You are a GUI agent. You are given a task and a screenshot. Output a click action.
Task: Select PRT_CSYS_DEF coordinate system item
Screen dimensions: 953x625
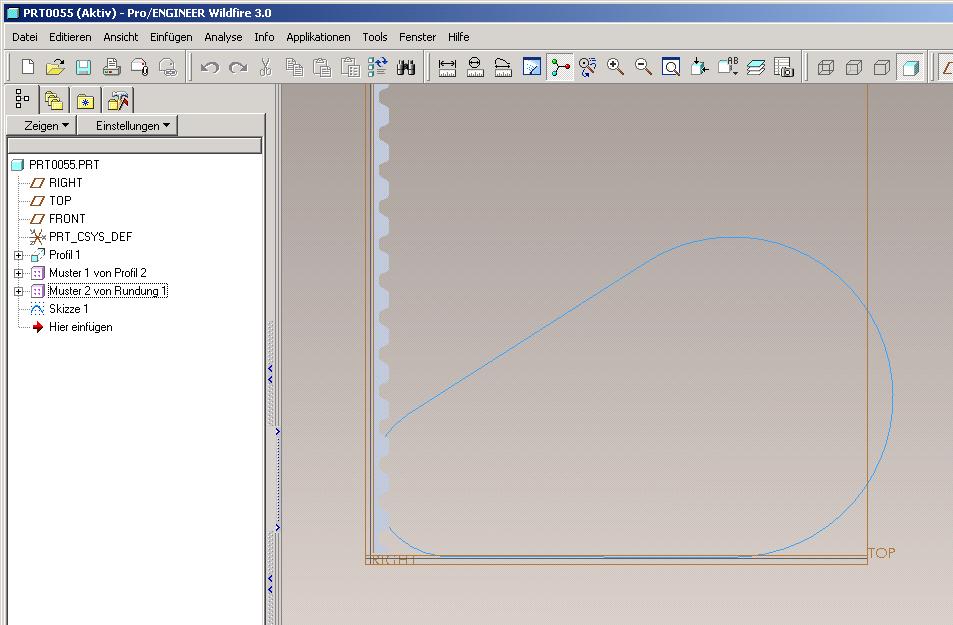[x=90, y=237]
